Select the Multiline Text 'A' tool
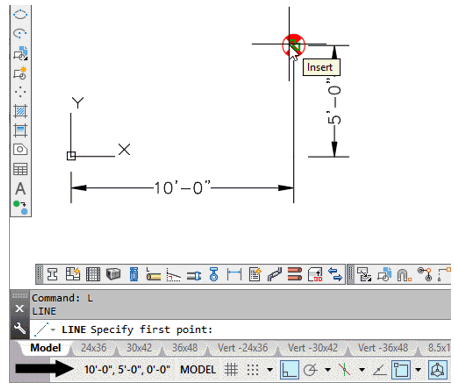455x389 pixels. [20, 189]
